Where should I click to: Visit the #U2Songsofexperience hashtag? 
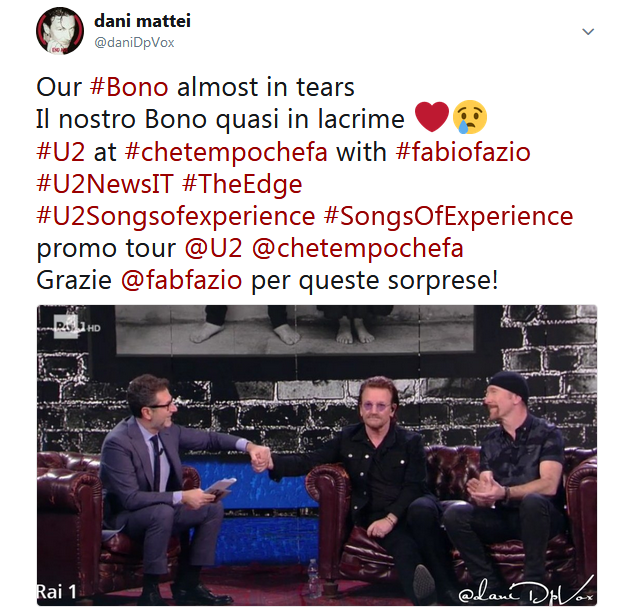pos(176,216)
